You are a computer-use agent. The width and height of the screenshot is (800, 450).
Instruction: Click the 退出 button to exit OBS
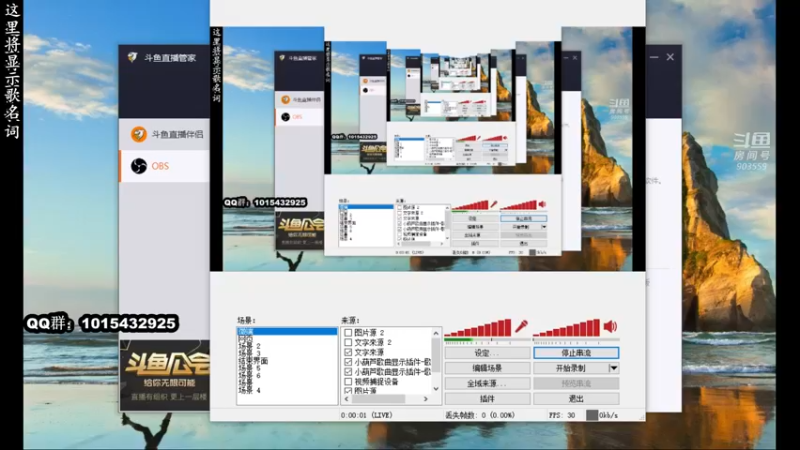(x=576, y=398)
